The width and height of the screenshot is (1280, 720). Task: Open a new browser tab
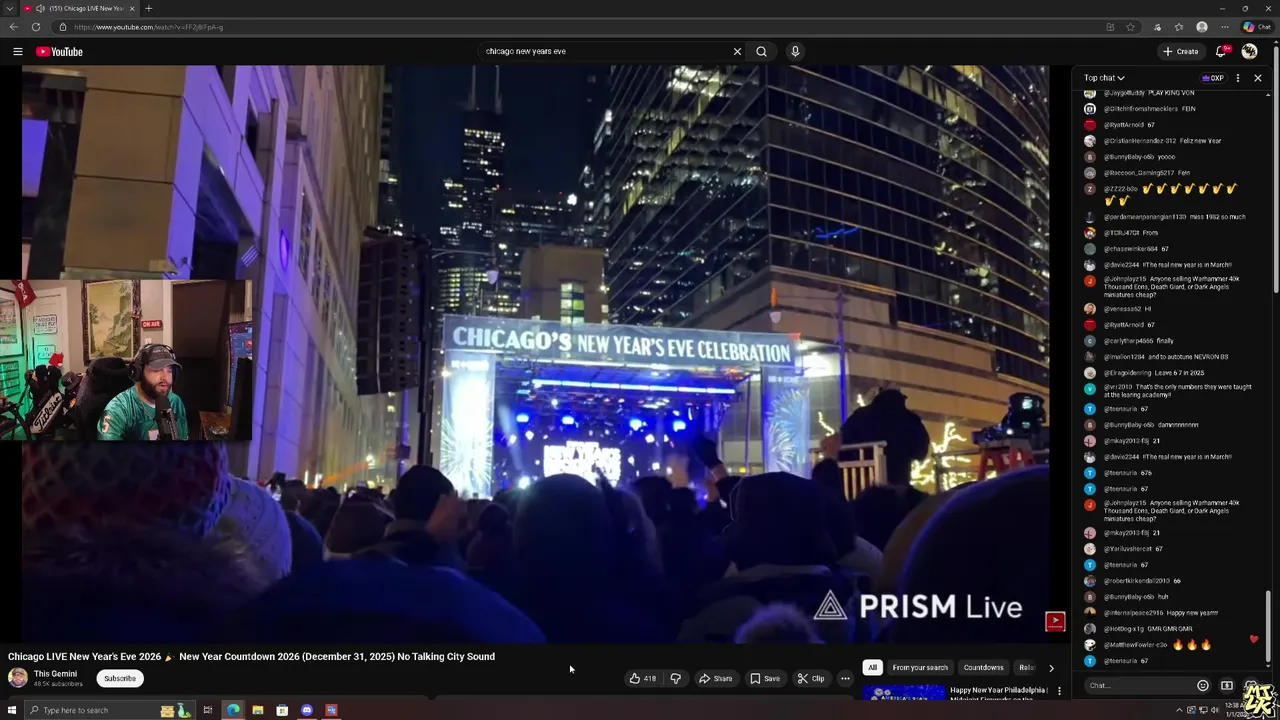pos(148,8)
